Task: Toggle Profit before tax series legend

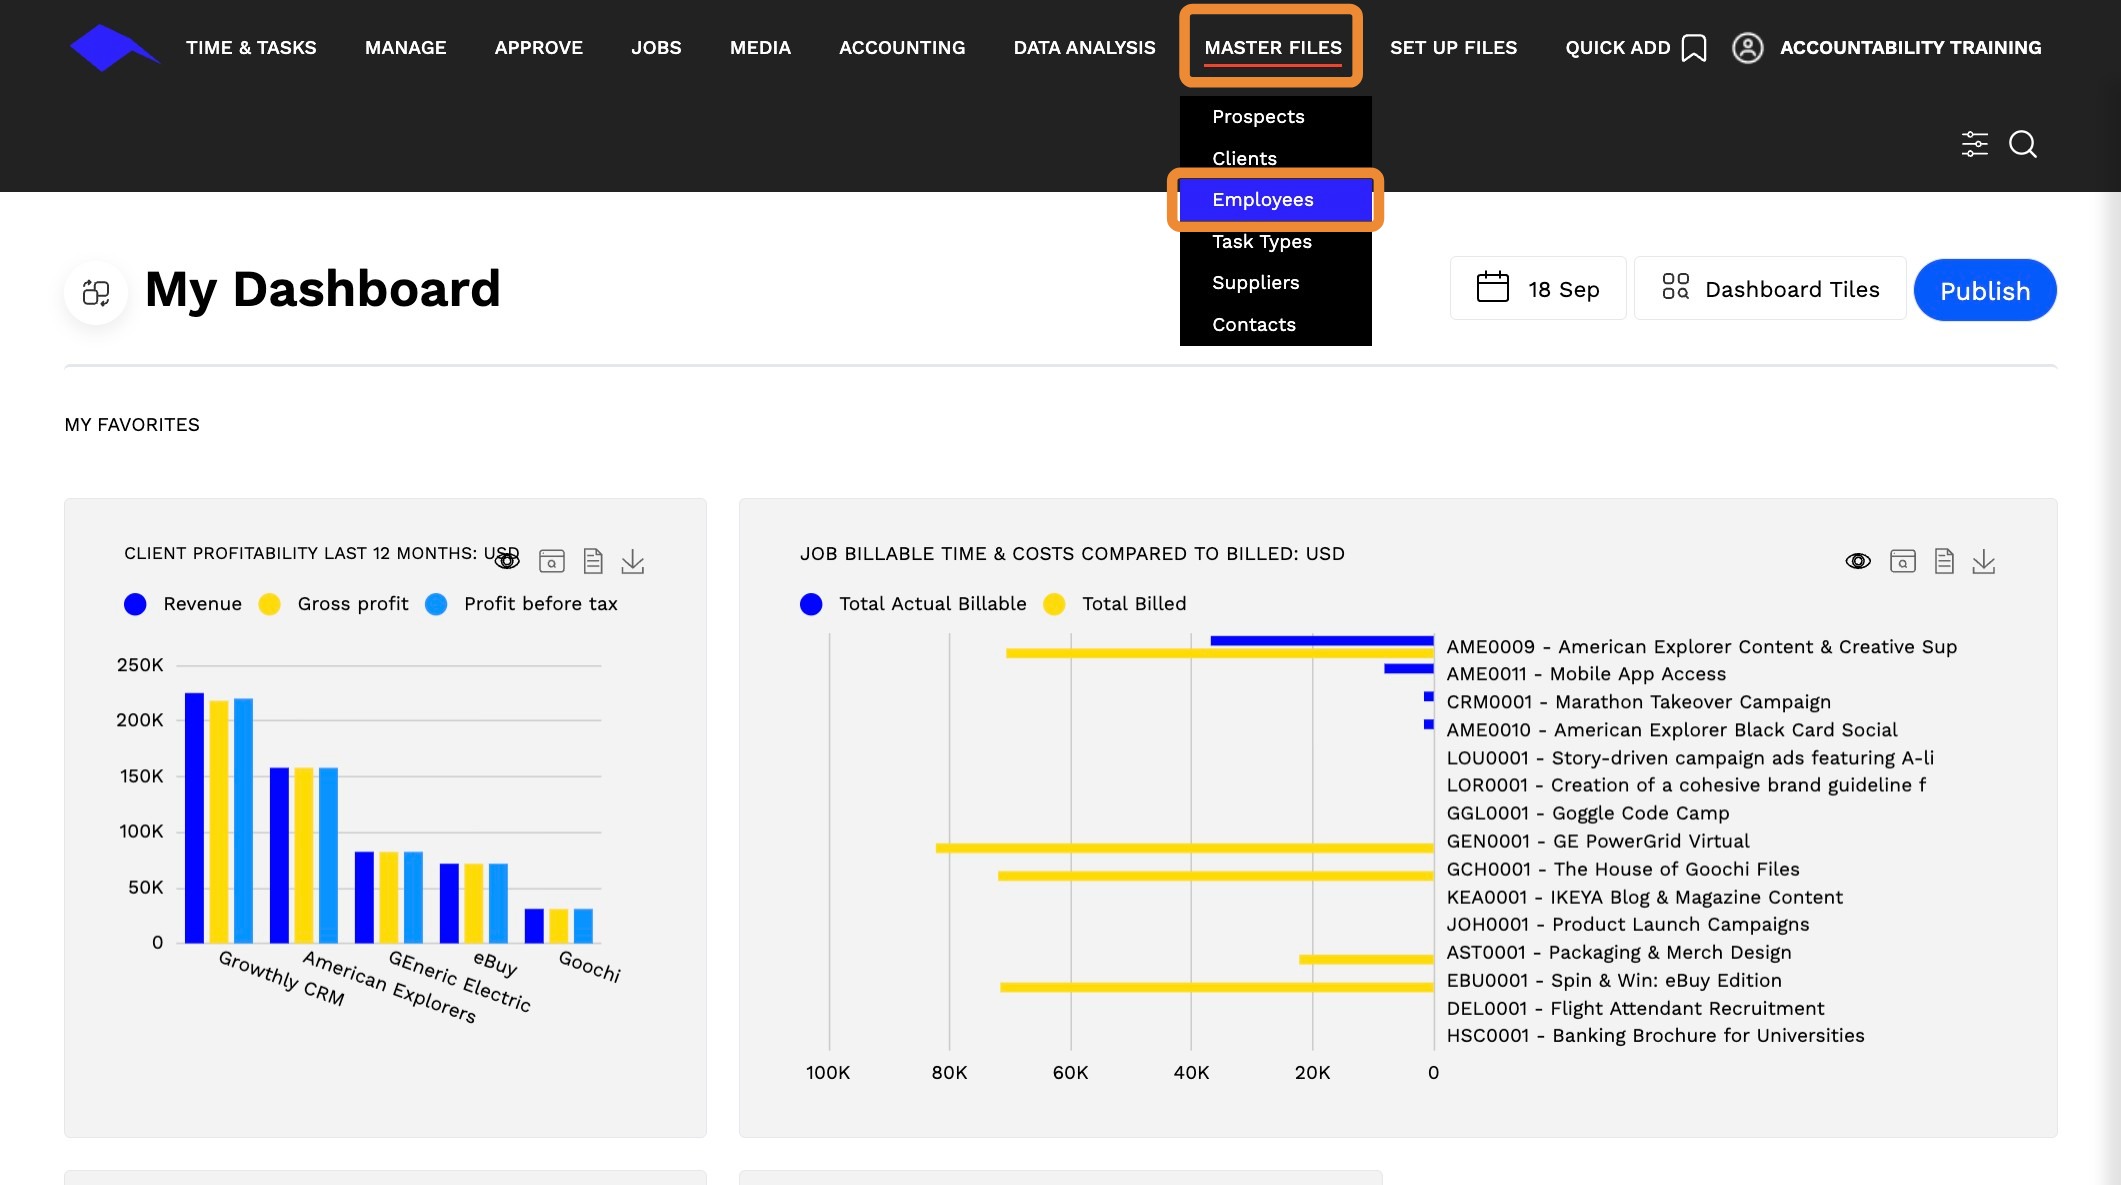Action: [521, 604]
